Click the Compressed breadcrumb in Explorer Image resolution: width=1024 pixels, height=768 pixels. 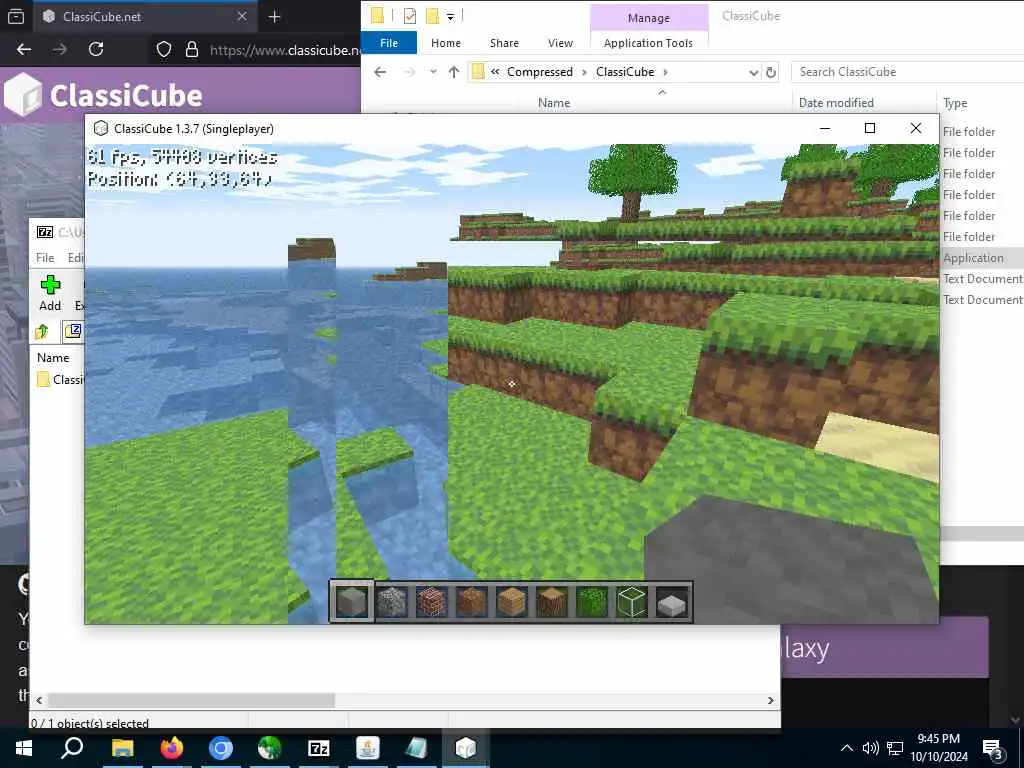point(539,72)
